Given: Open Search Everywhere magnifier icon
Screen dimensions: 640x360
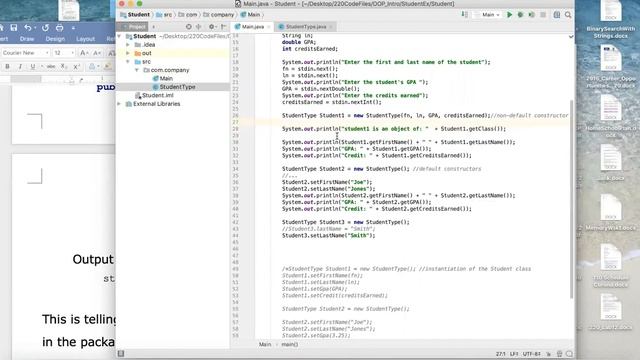Looking at the screenshot, I should coord(568,15).
